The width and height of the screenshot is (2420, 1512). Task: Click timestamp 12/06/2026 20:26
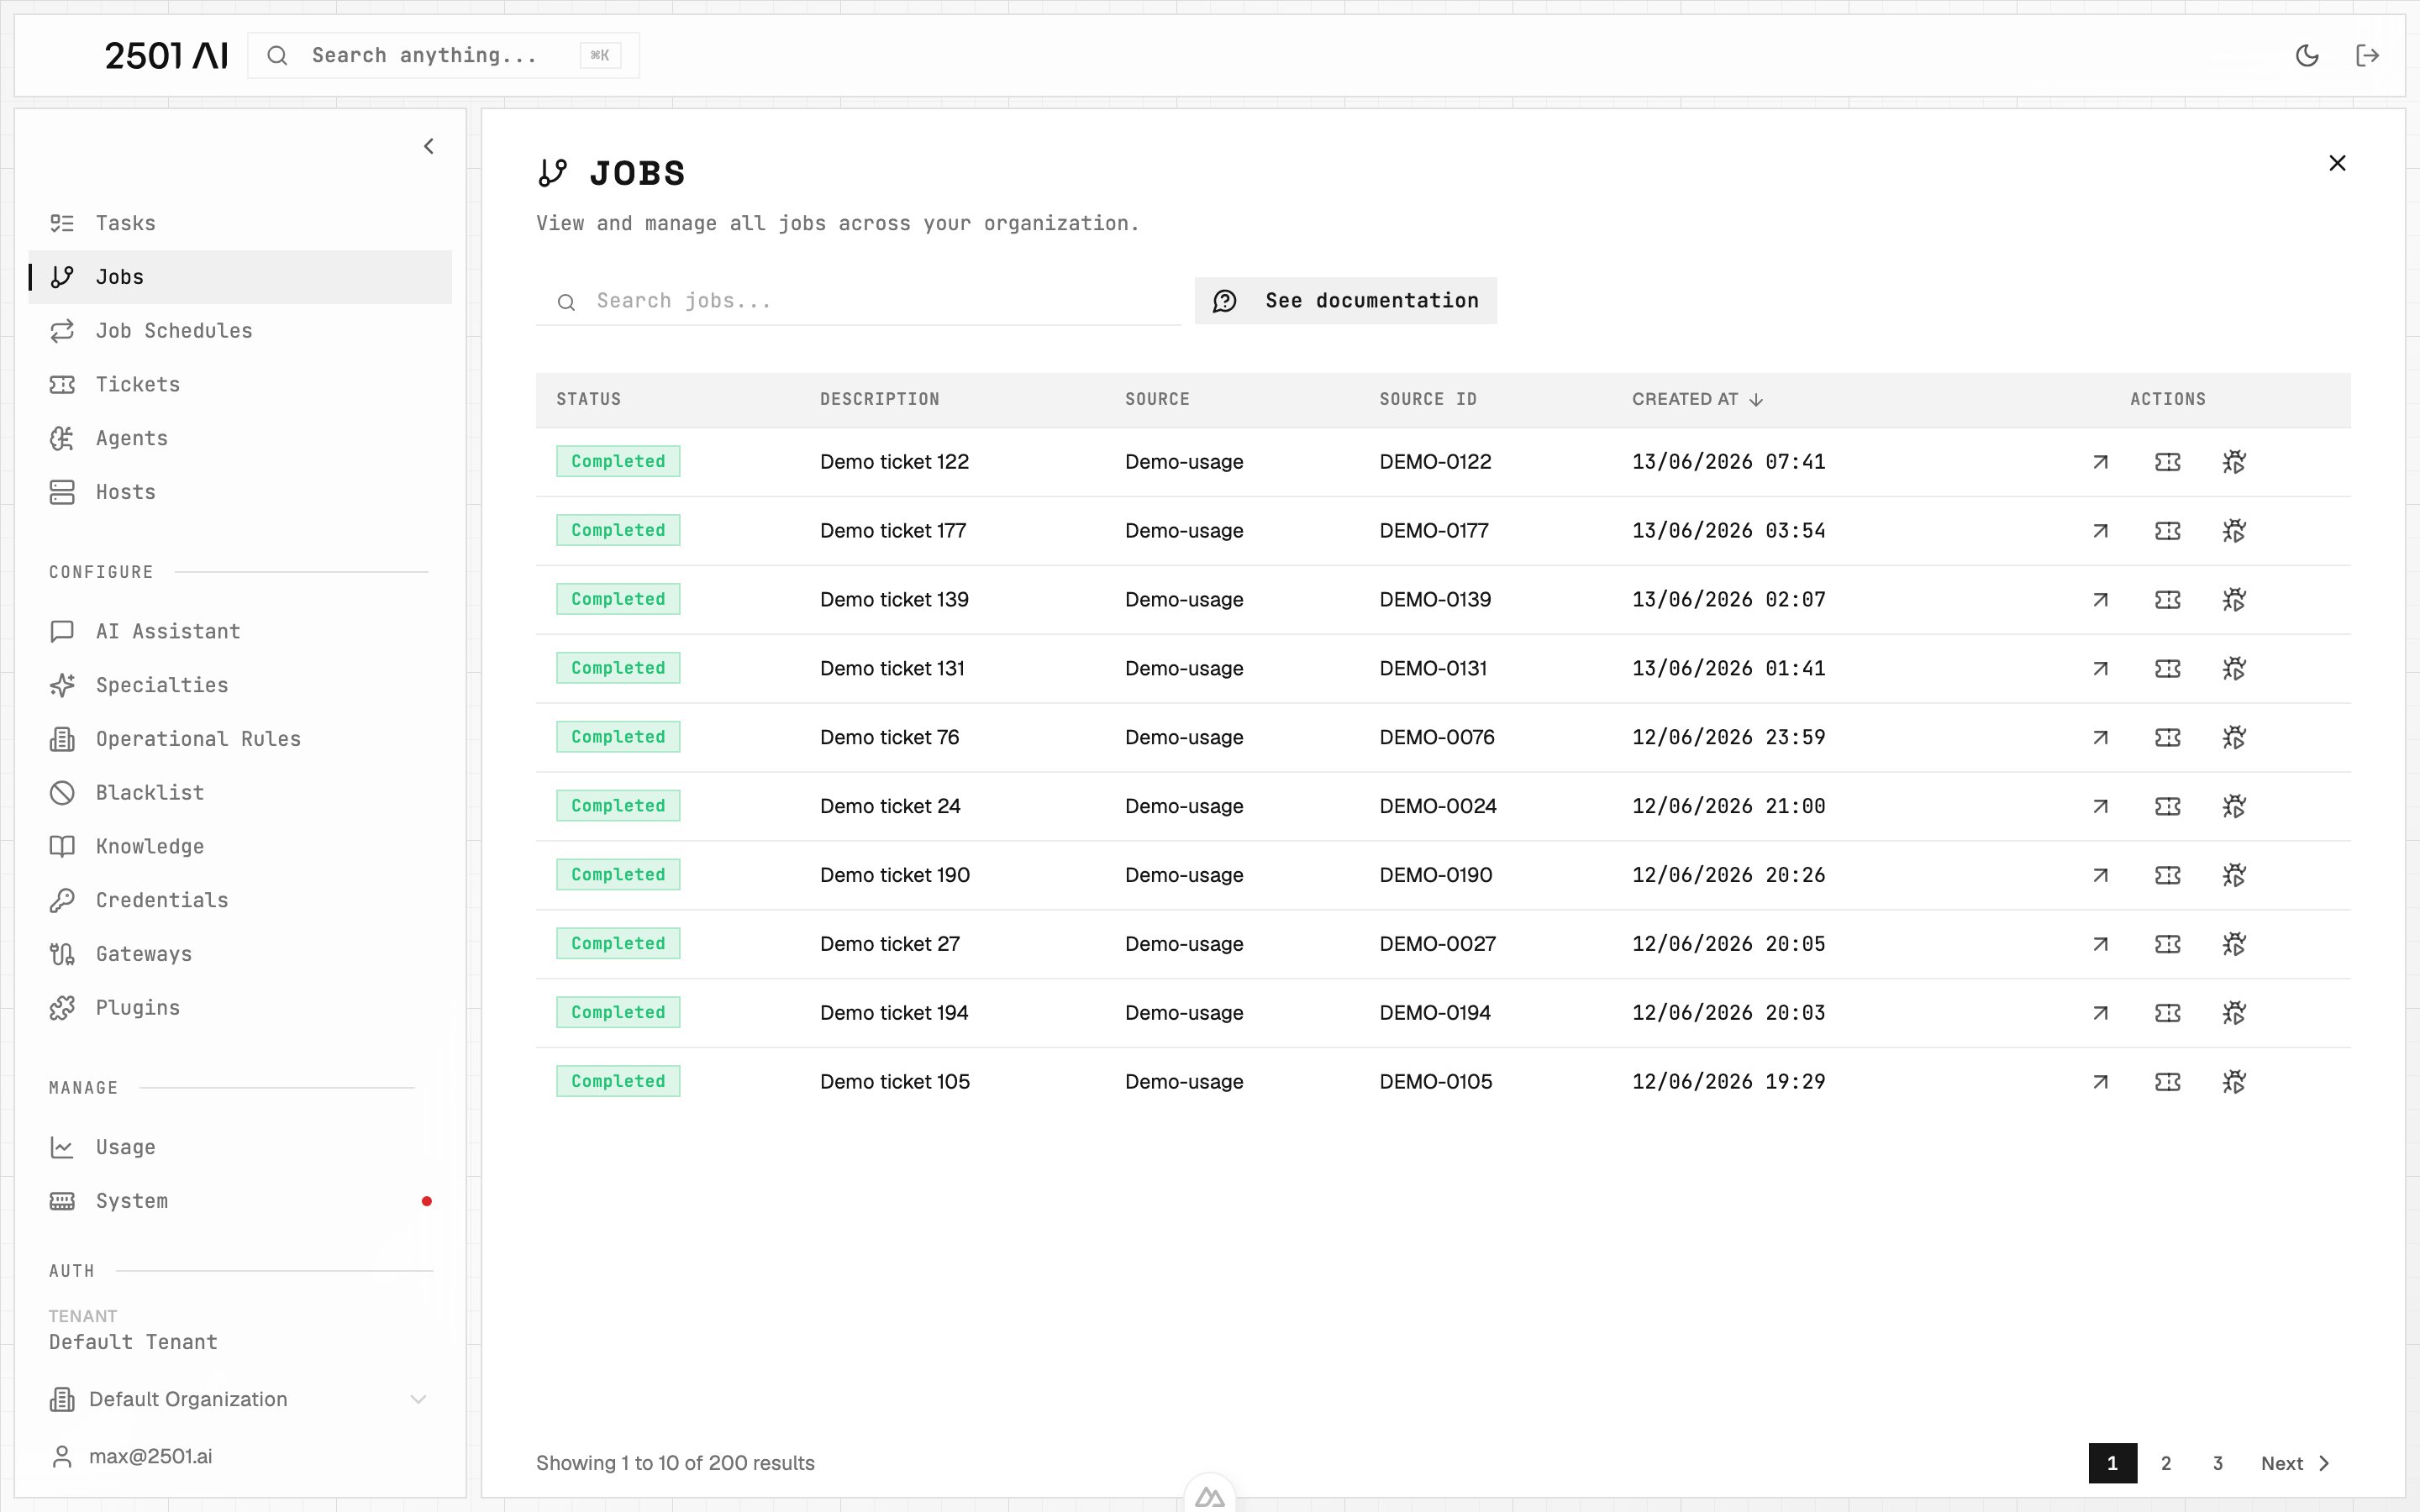click(1728, 875)
